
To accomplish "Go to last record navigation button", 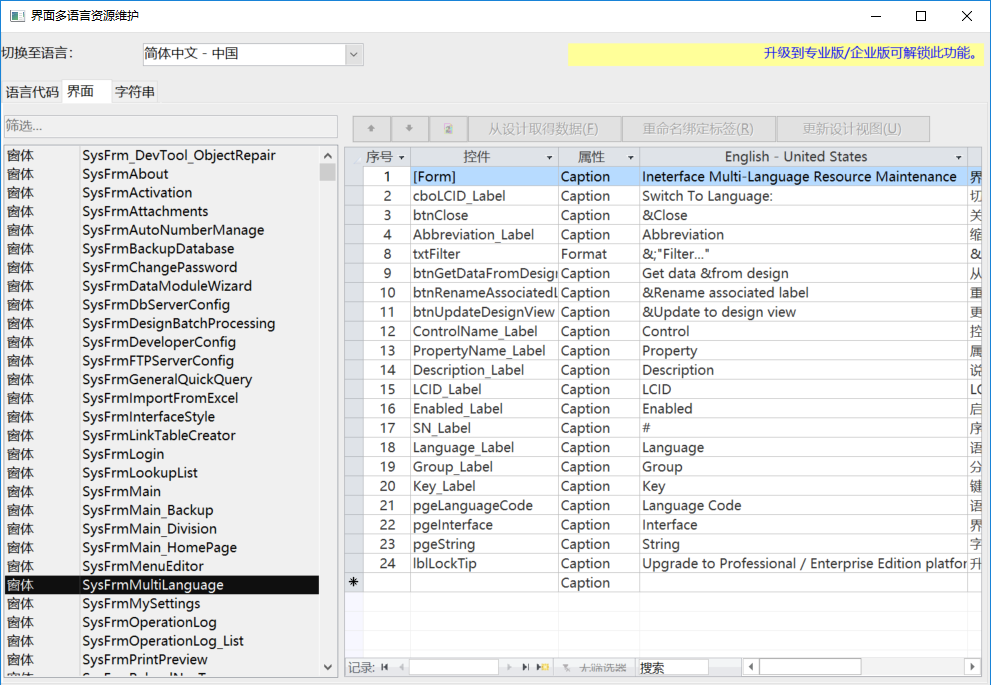I will pos(526,667).
